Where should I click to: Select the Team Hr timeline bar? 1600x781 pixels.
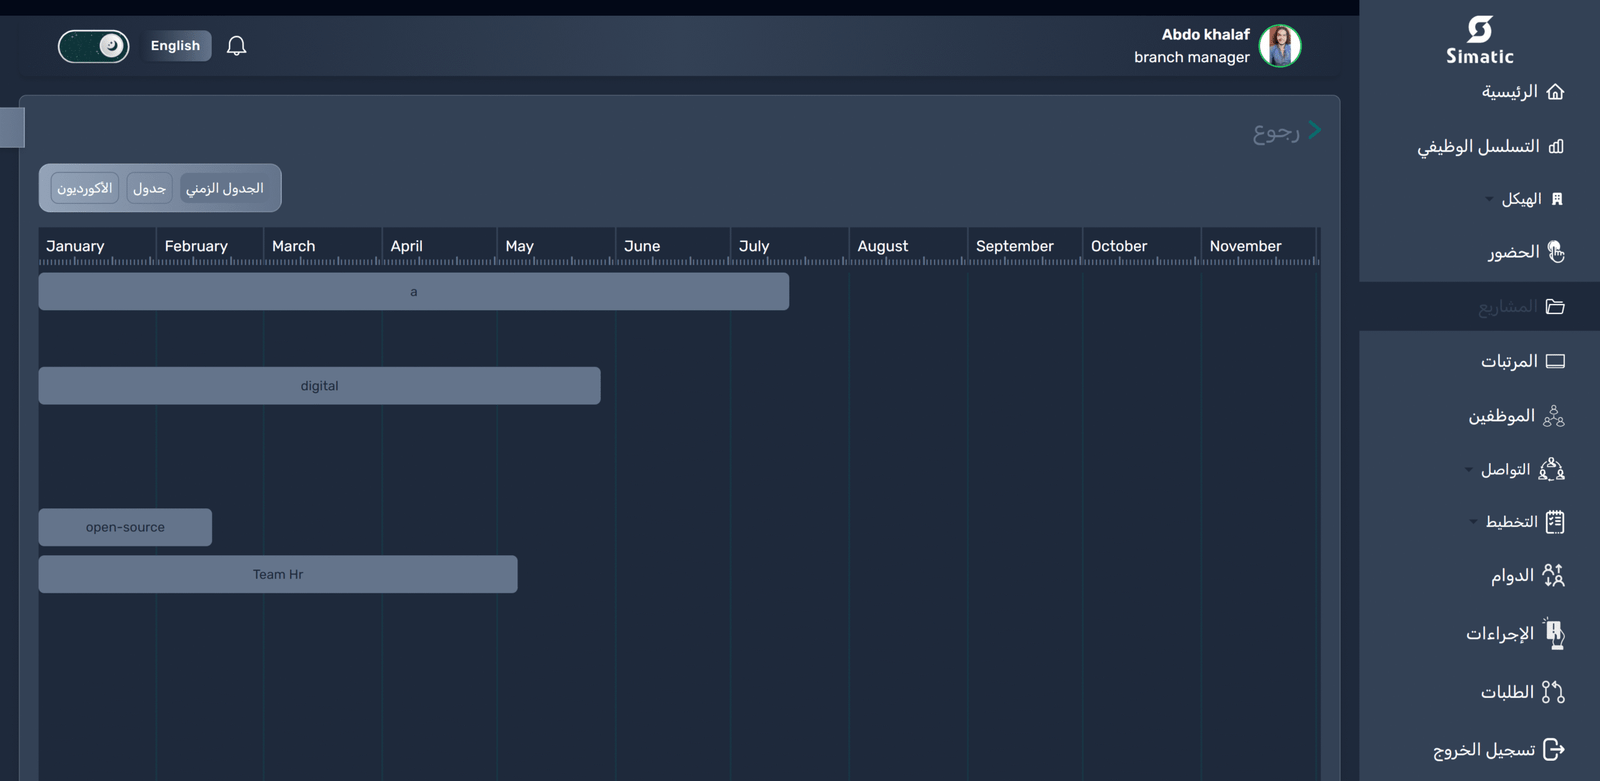click(x=278, y=575)
